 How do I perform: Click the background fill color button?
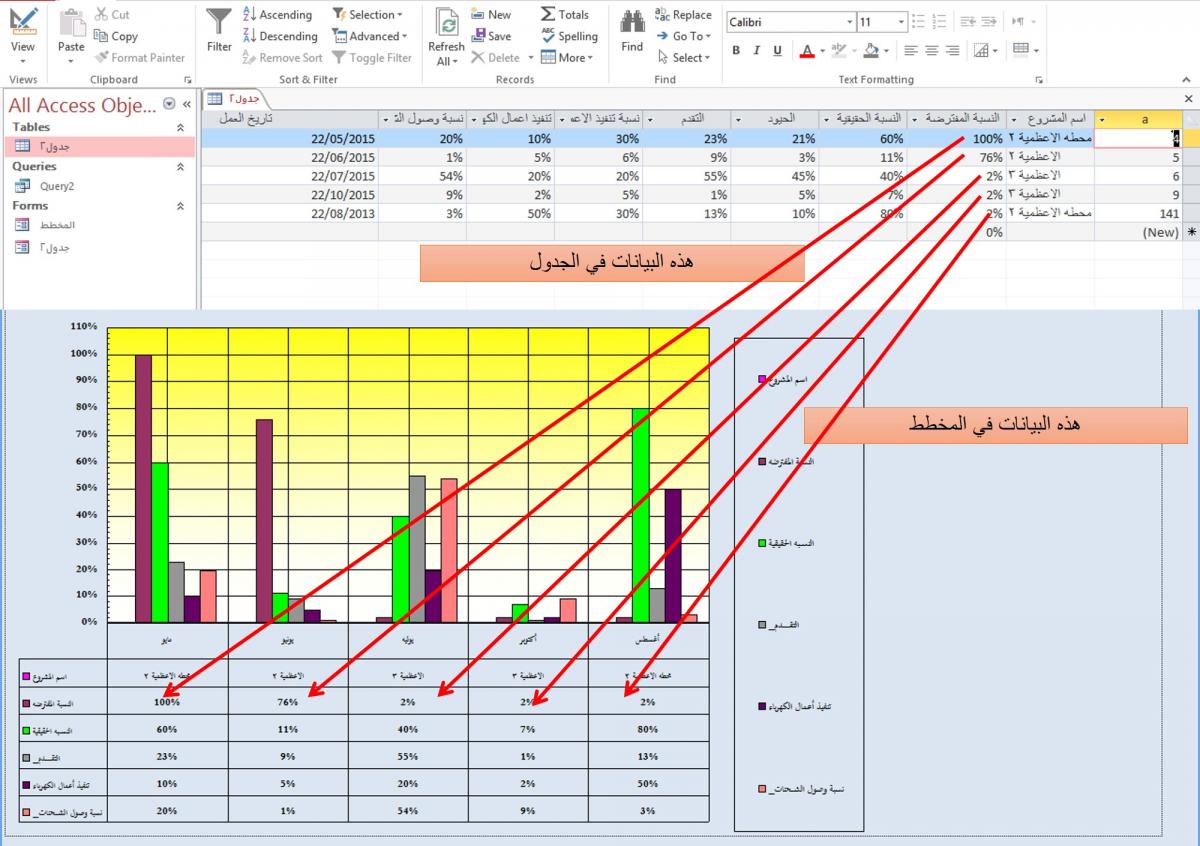pos(871,50)
